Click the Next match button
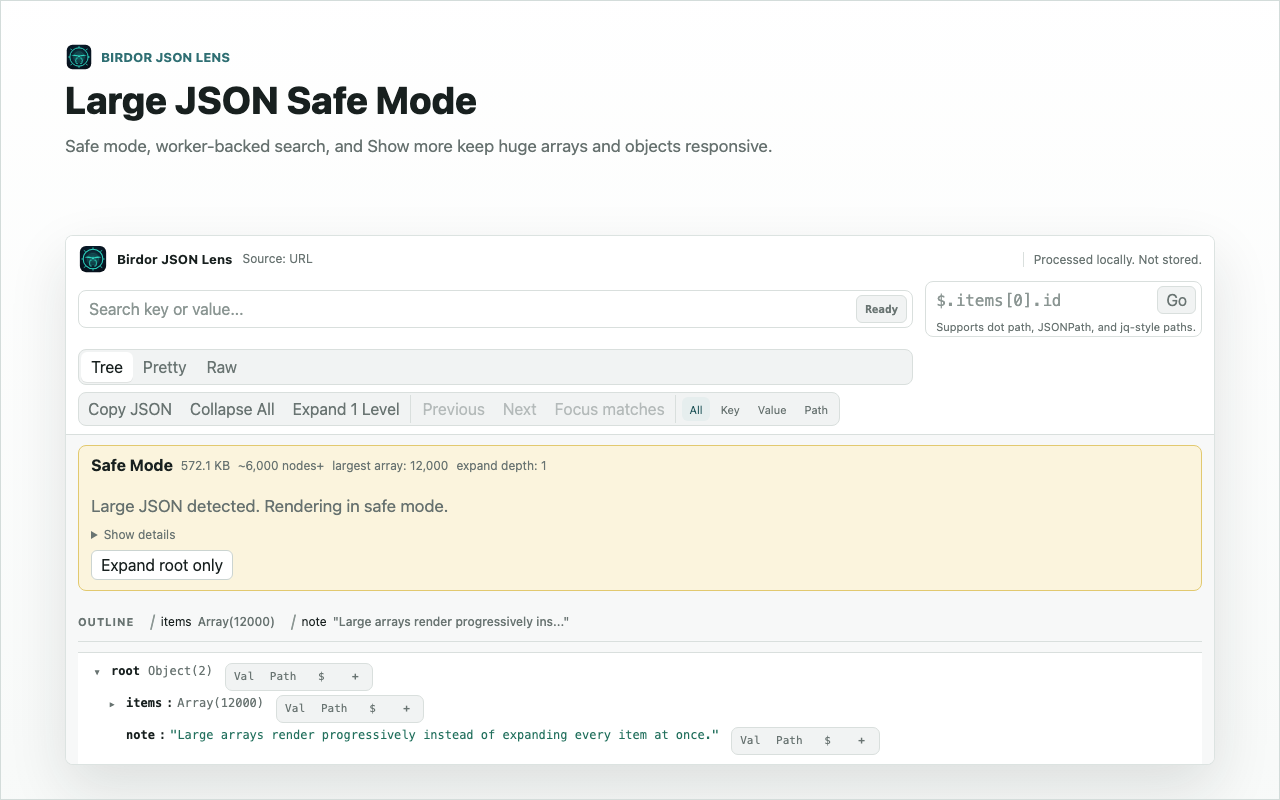The width and height of the screenshot is (1280, 800). (519, 409)
